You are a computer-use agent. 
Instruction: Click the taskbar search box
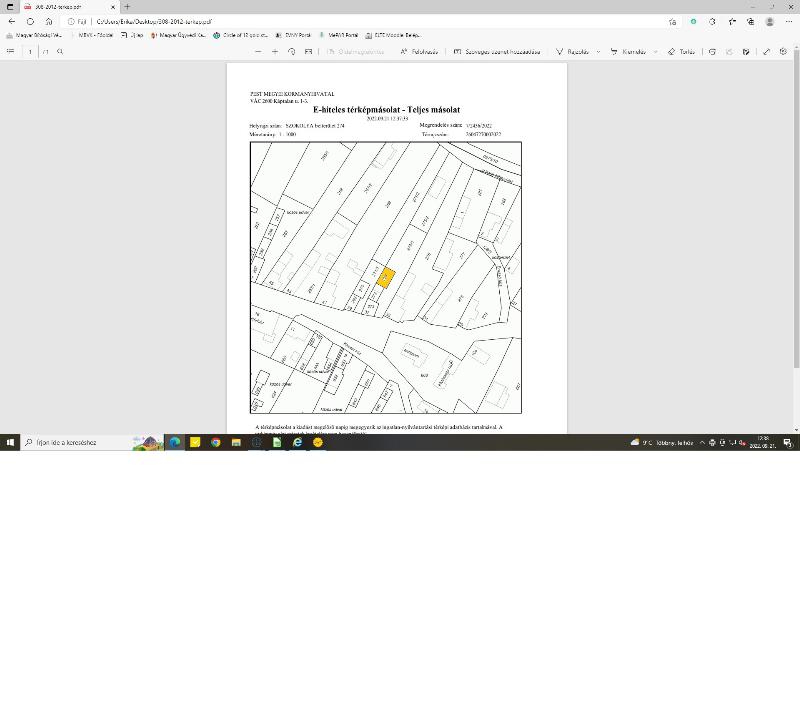(x=92, y=442)
